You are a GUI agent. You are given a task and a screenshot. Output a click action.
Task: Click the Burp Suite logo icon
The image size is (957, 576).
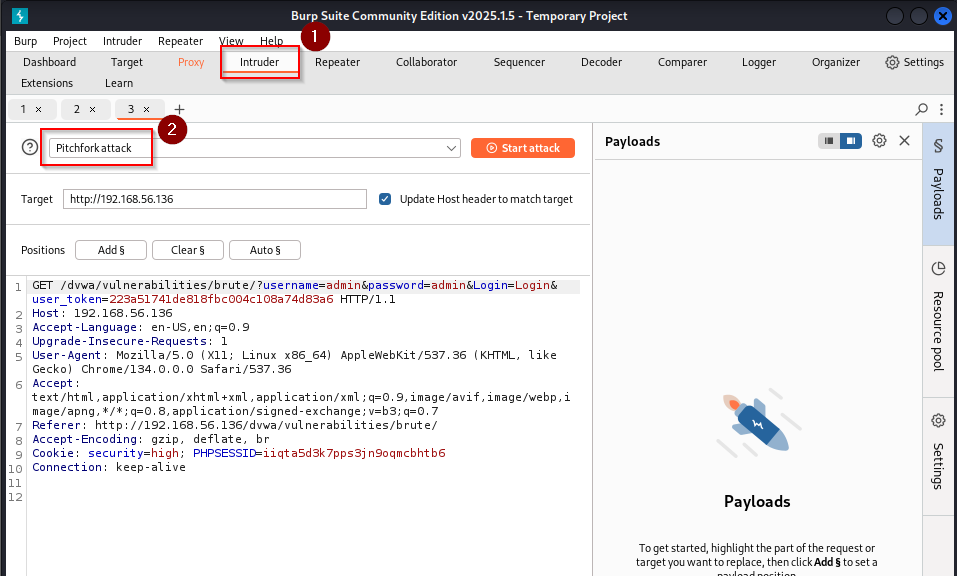click(20, 16)
